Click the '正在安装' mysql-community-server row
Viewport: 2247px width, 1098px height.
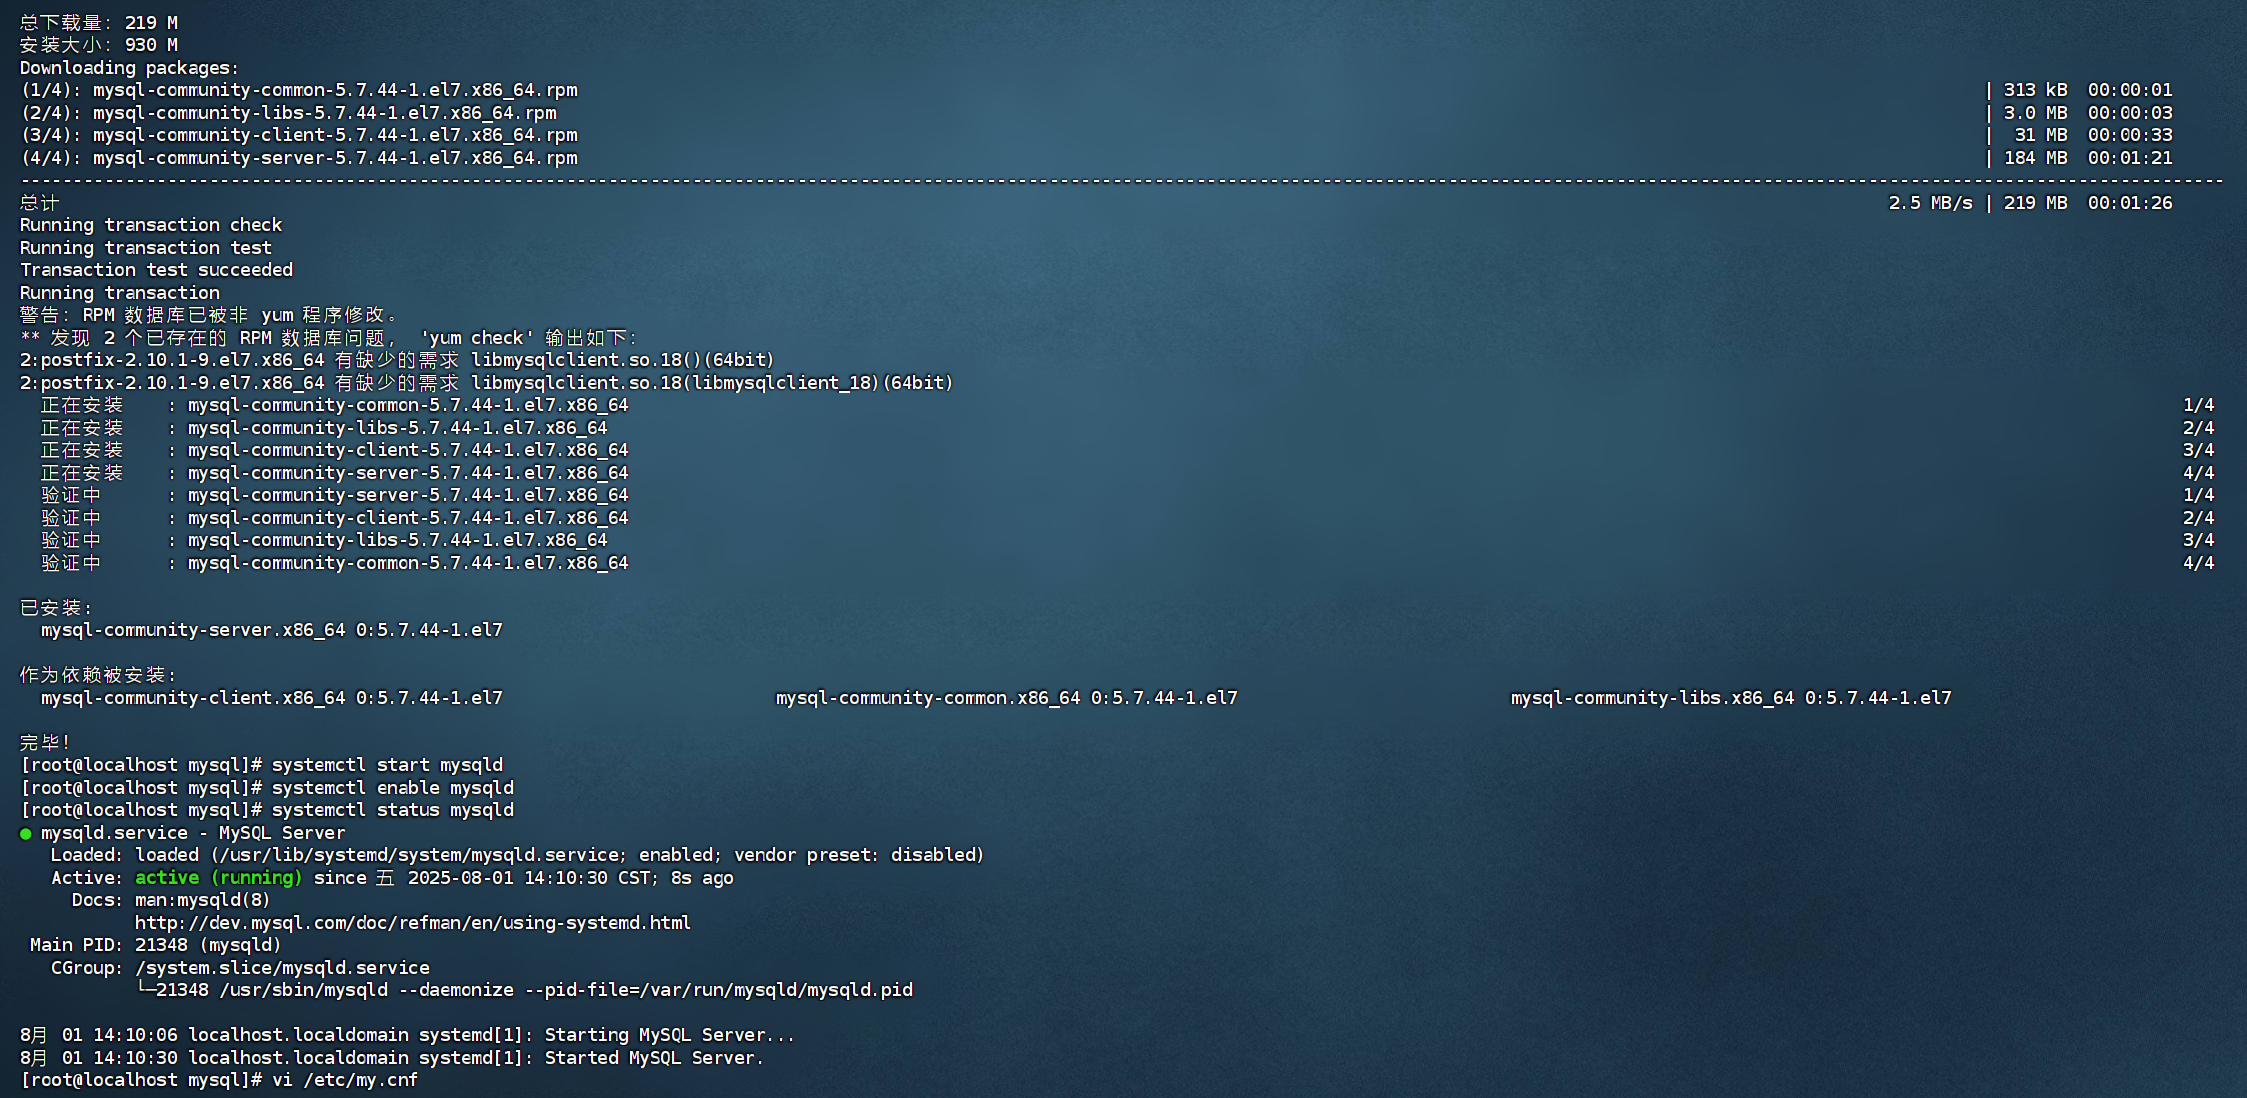335,473
